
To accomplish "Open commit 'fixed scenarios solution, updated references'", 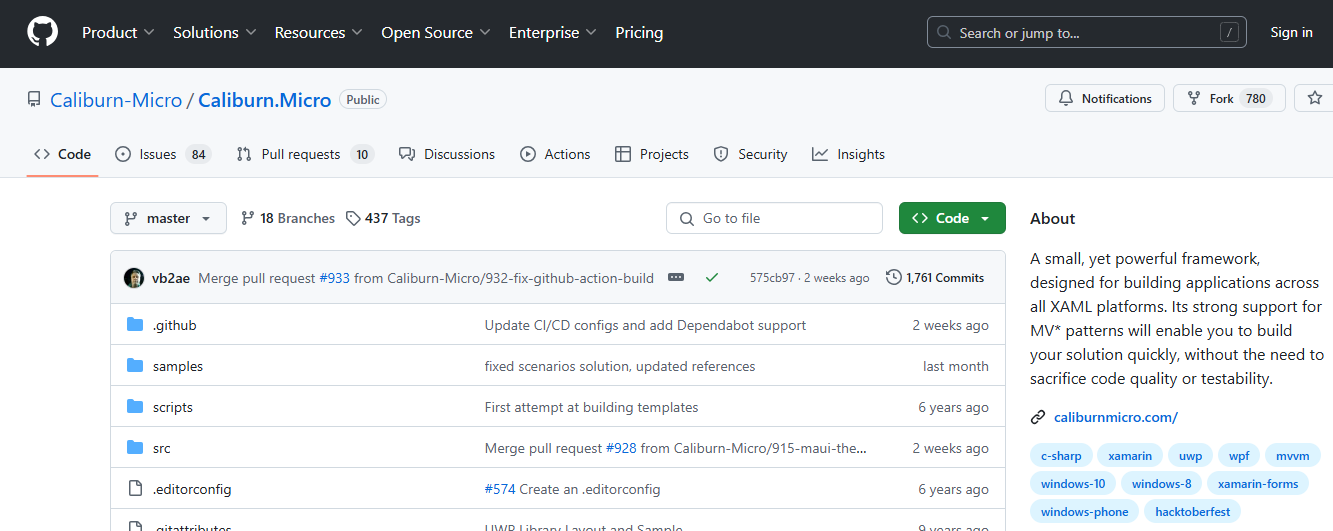I will click(x=620, y=366).
